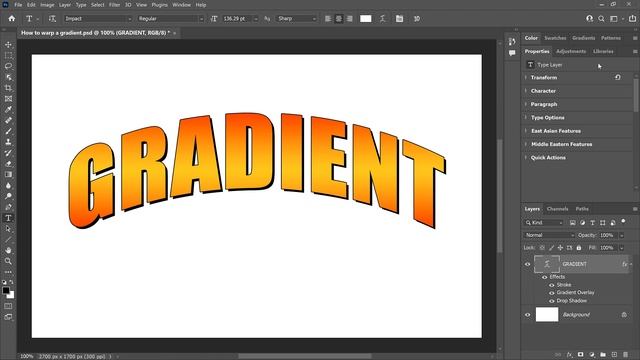Screen dimensions: 640x360
Task: Click the foreground color swatch
Action: [x=6, y=291]
